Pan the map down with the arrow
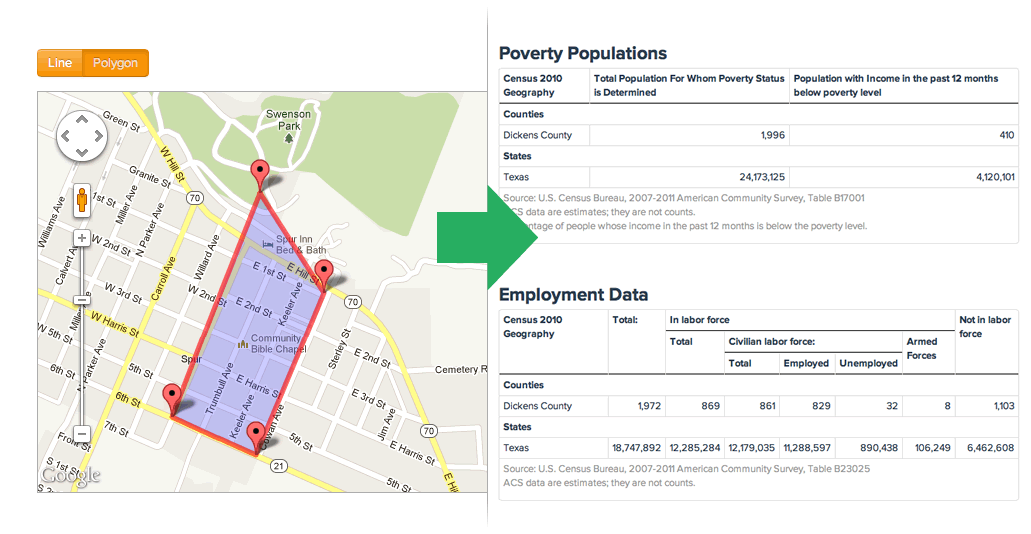 click(82, 153)
